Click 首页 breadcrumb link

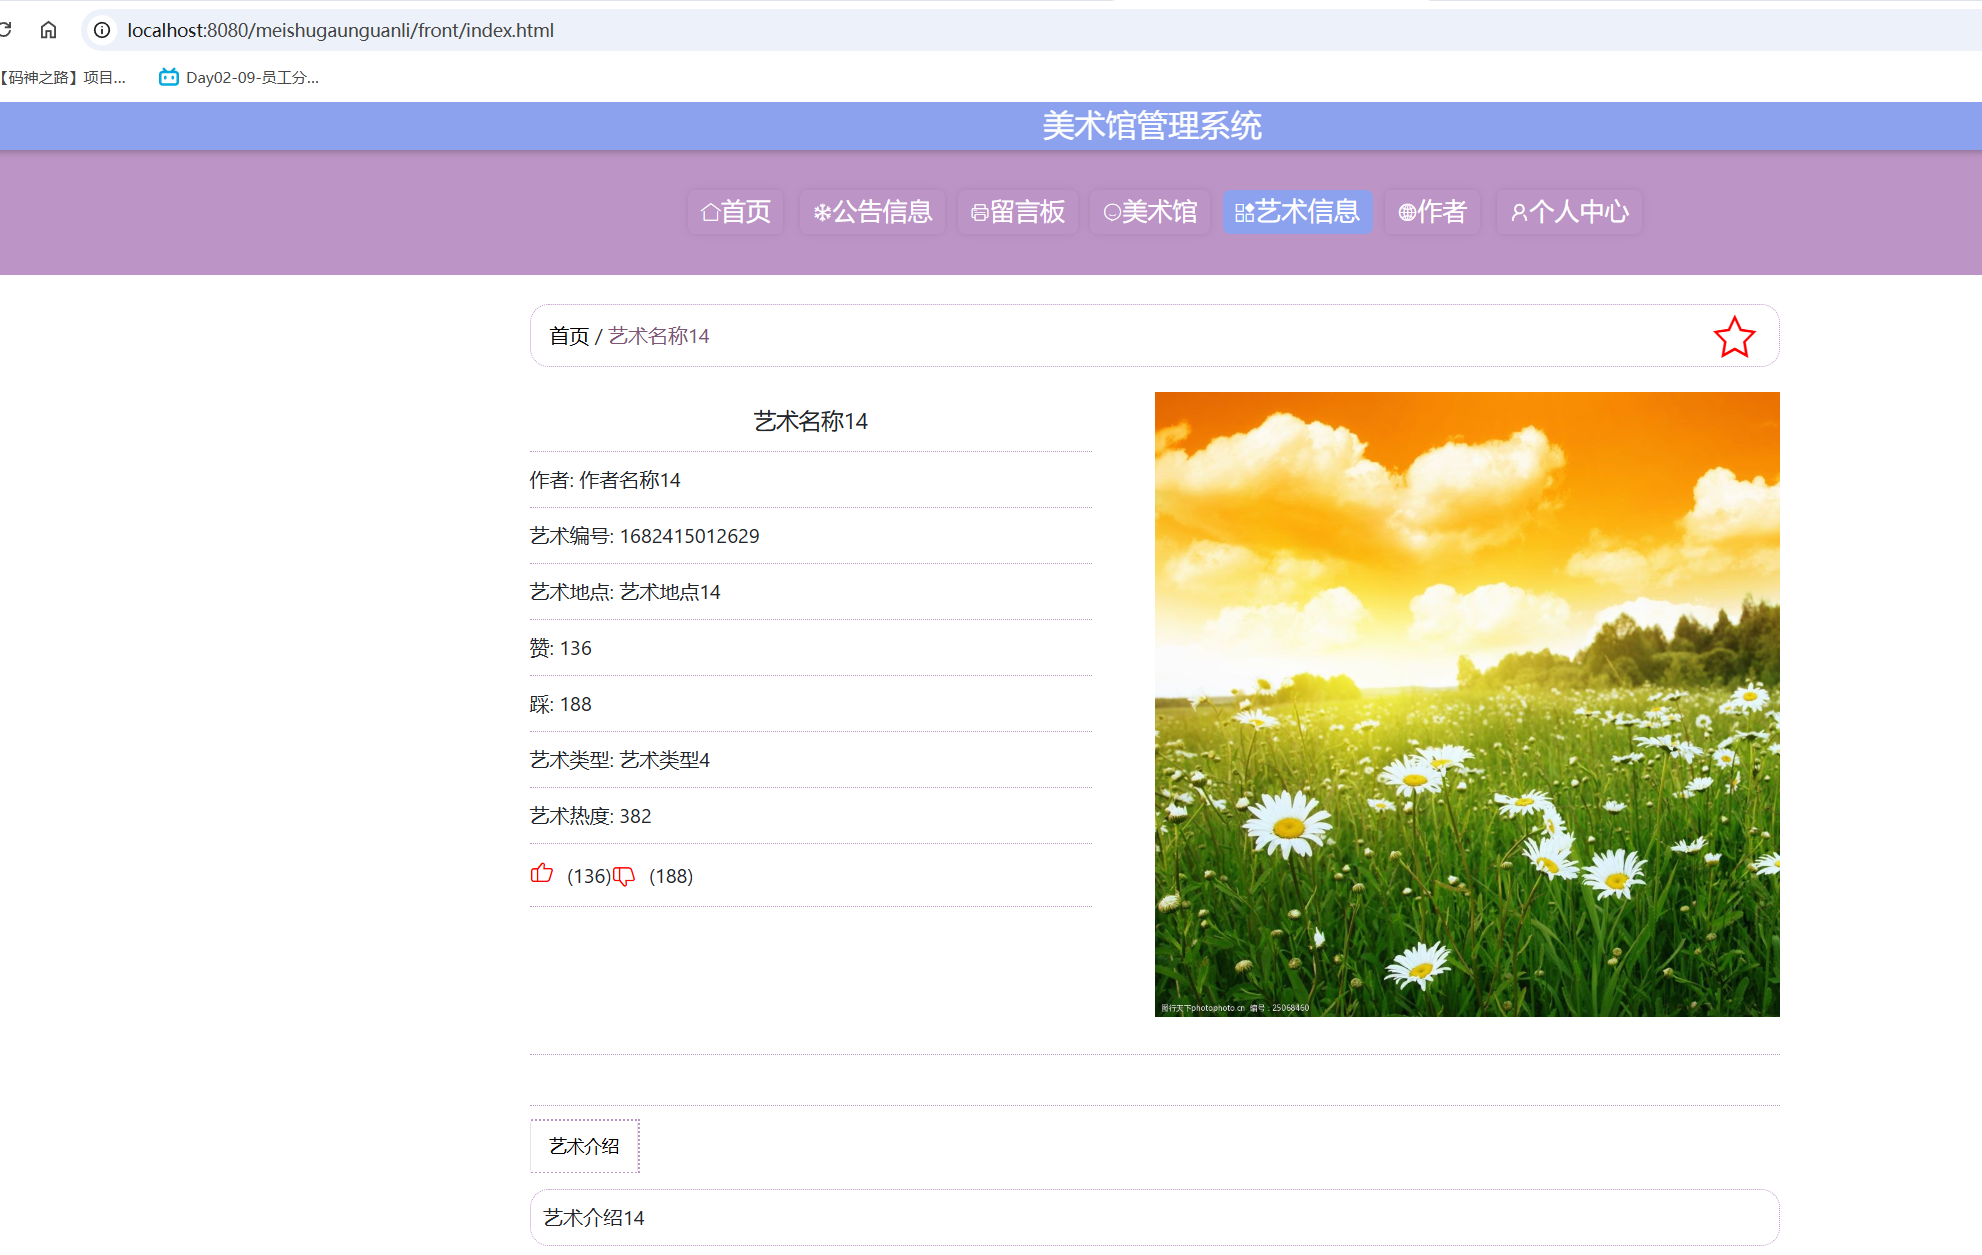(569, 336)
